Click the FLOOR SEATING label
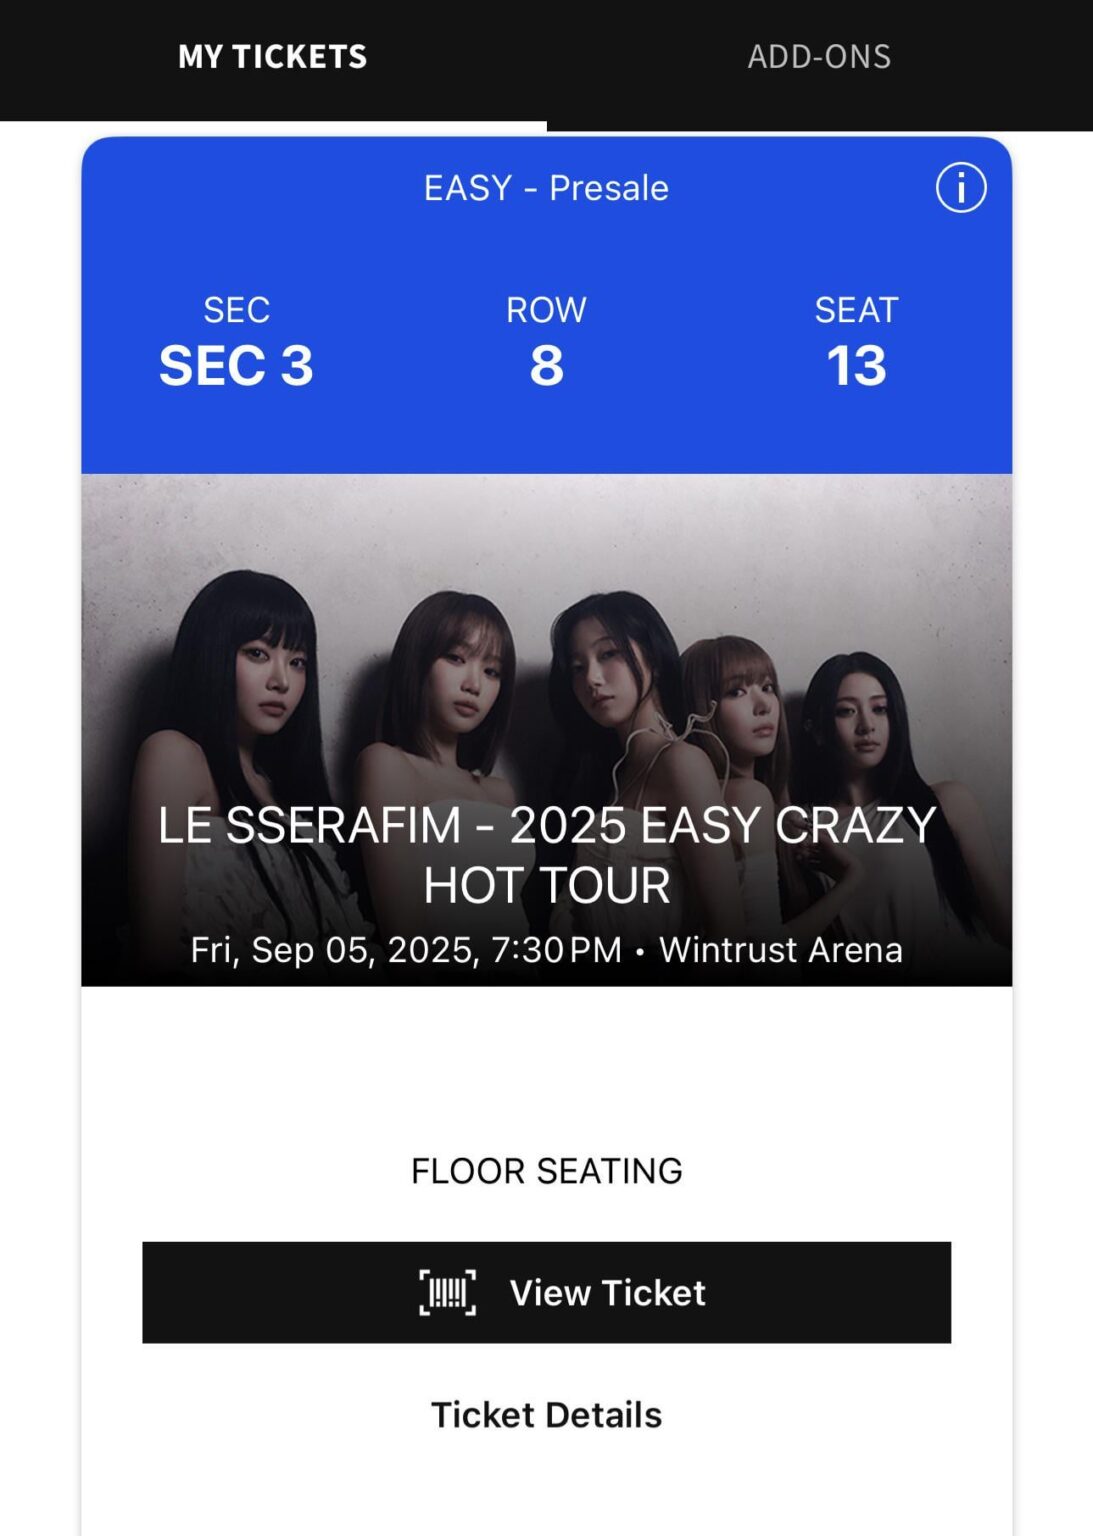 (x=546, y=1171)
